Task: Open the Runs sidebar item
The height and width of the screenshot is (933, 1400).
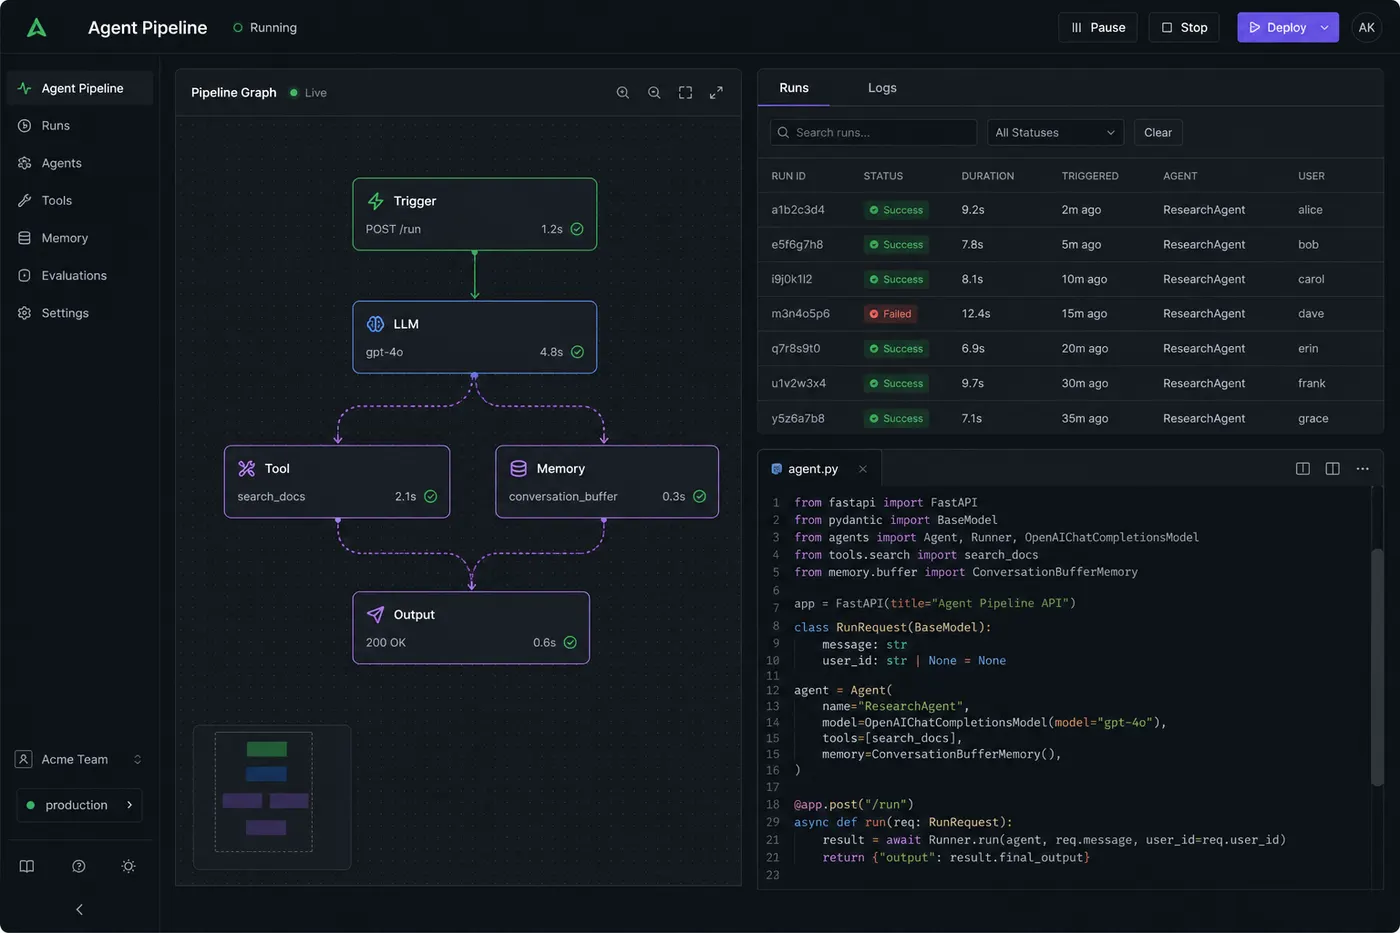Action: click(x=80, y=126)
